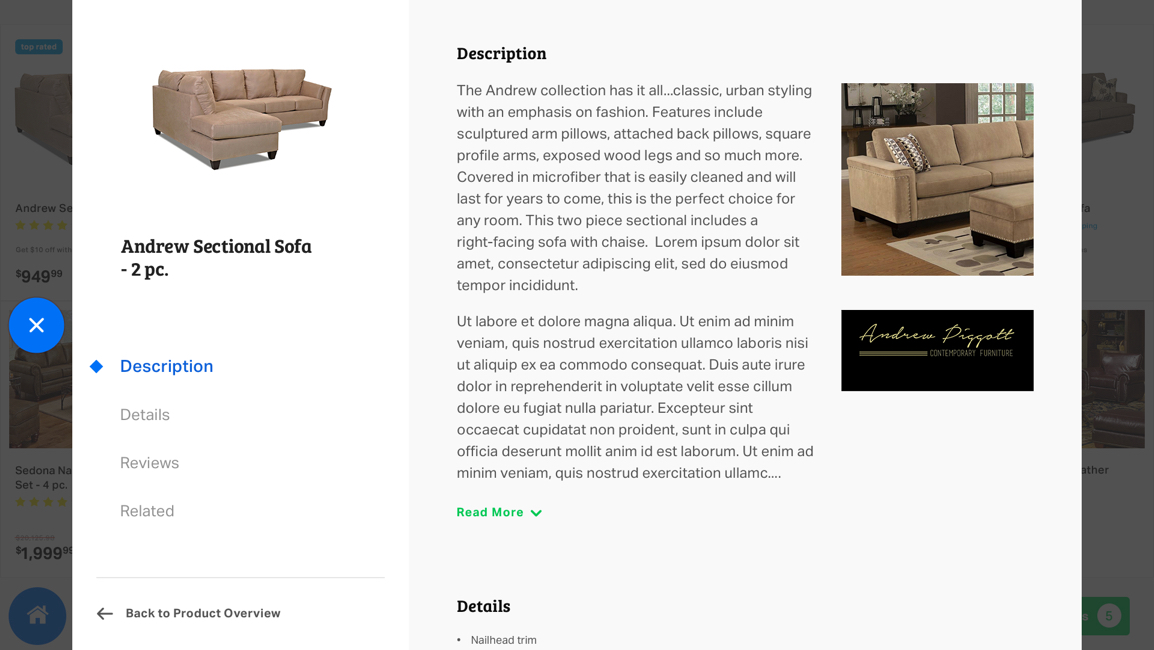Show the Related products section

[x=147, y=511]
